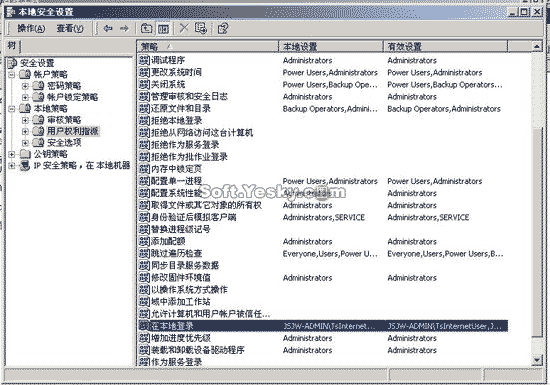Click the 拒绝从网络访问这台计算机 policy icon
This screenshot has width=550, height=385.
[145, 133]
